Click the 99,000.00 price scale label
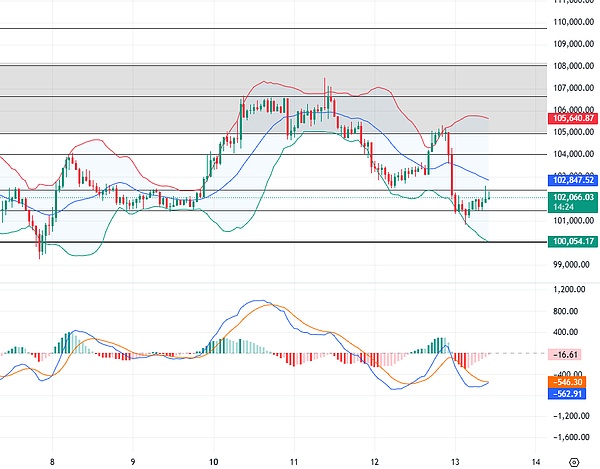600x469 pixels. (573, 265)
